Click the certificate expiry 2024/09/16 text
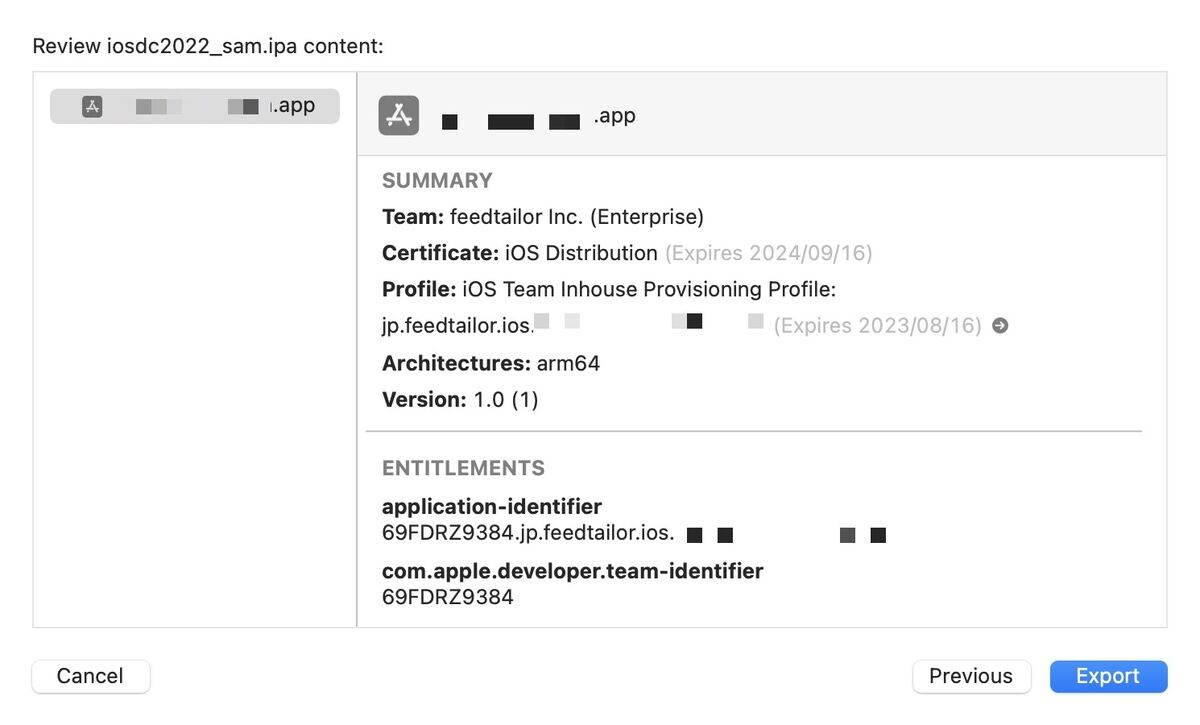This screenshot has width=1200, height=725. 769,253
